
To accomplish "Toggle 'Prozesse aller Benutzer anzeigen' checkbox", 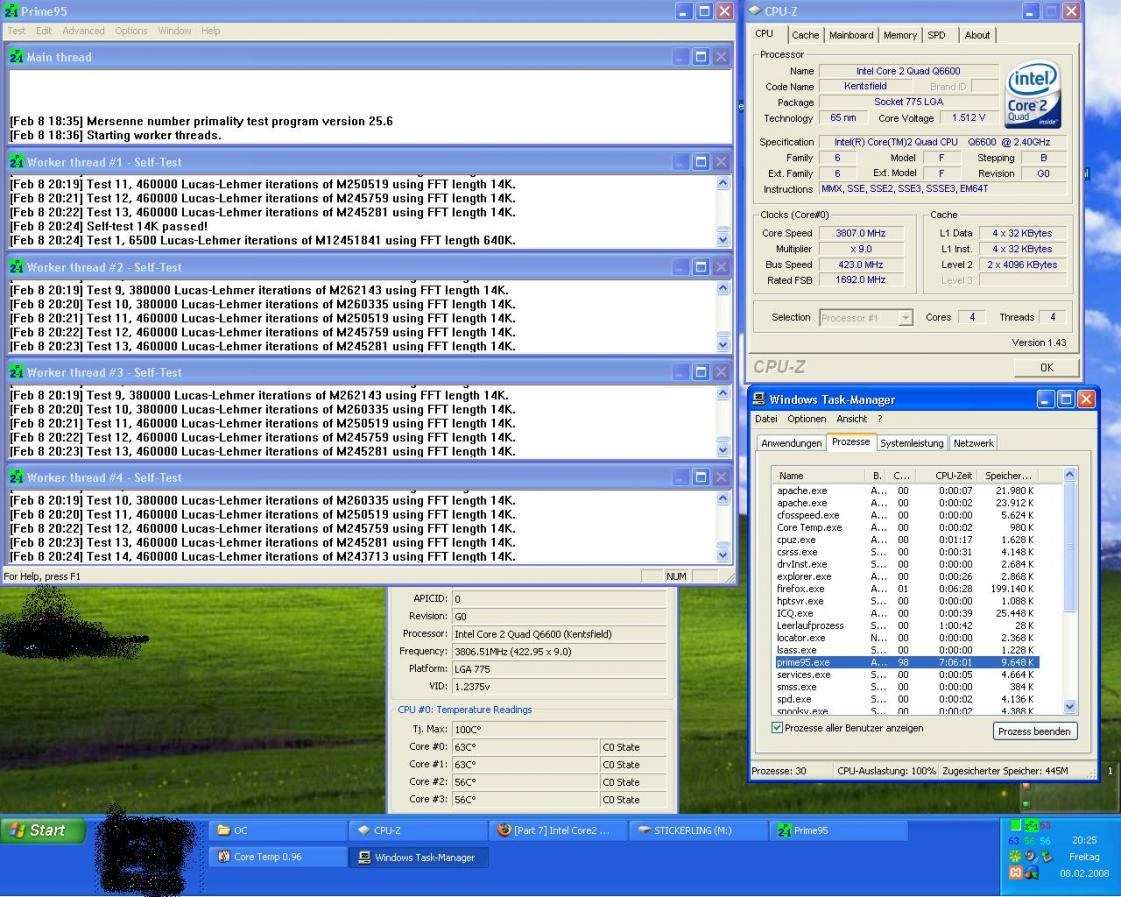I will [778, 728].
